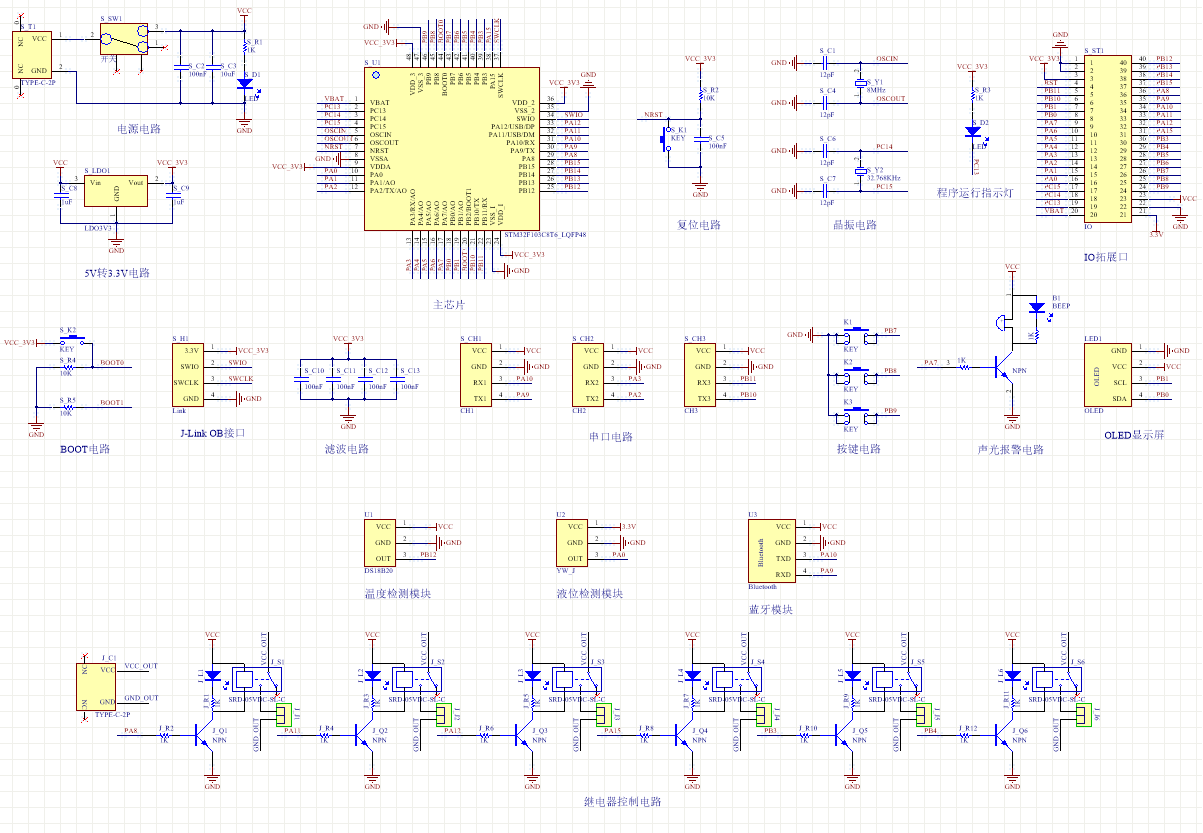Click the 程序运行指示灯 label
Viewport: 1203px width, 833px height.
975,192
